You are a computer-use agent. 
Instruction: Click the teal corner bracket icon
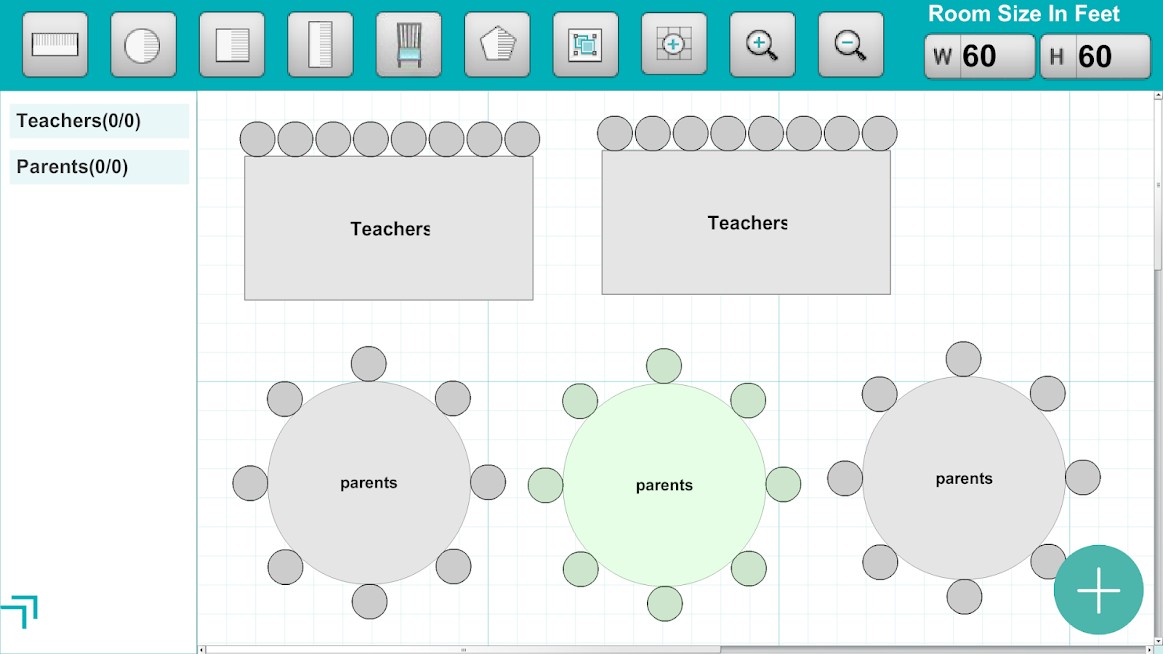20,610
